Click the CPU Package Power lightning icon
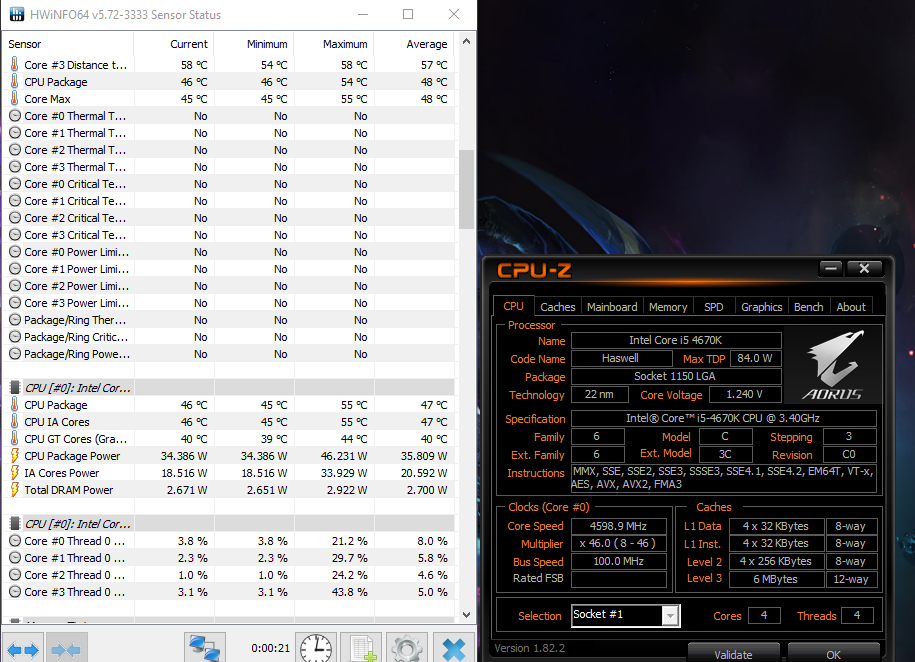915x662 pixels. (15, 455)
